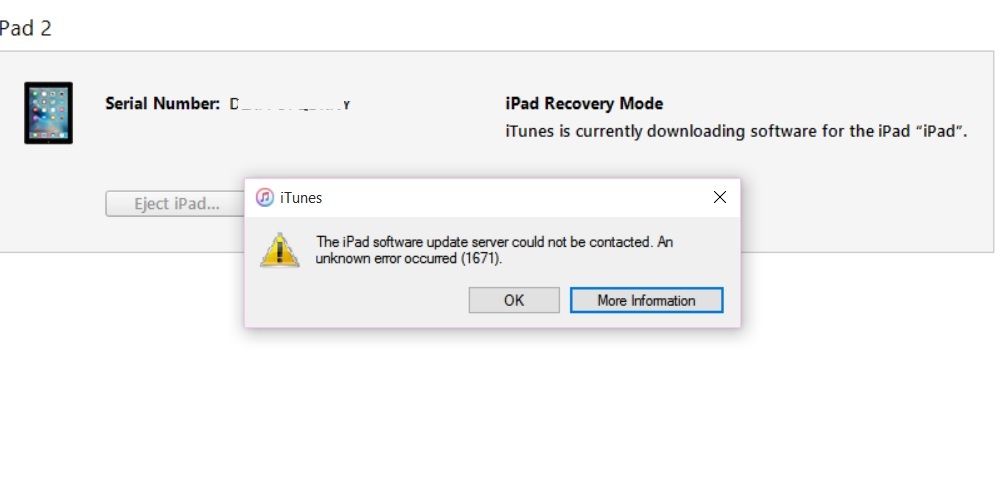Click the obscured serial number value
The height and width of the screenshot is (500, 1000).
(x=290, y=105)
